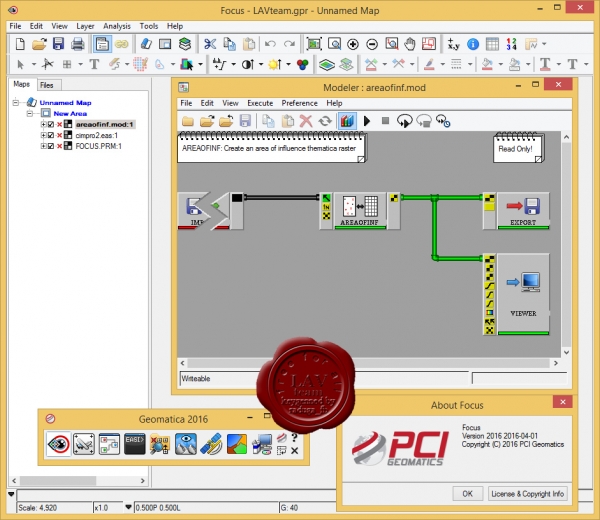This screenshot has height=520, width=600.
Task: Stop model execution with the Stop square icon
Action: (x=385, y=121)
